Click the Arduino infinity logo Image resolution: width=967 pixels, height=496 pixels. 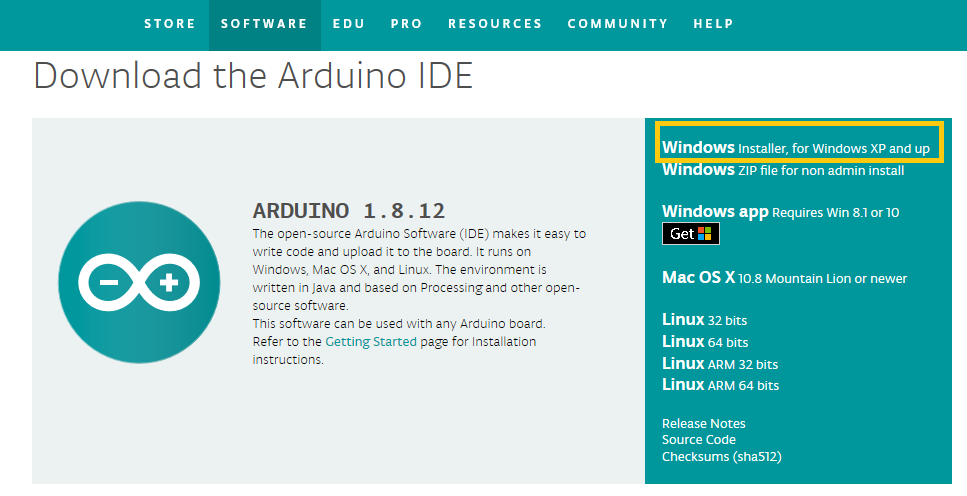[139, 282]
